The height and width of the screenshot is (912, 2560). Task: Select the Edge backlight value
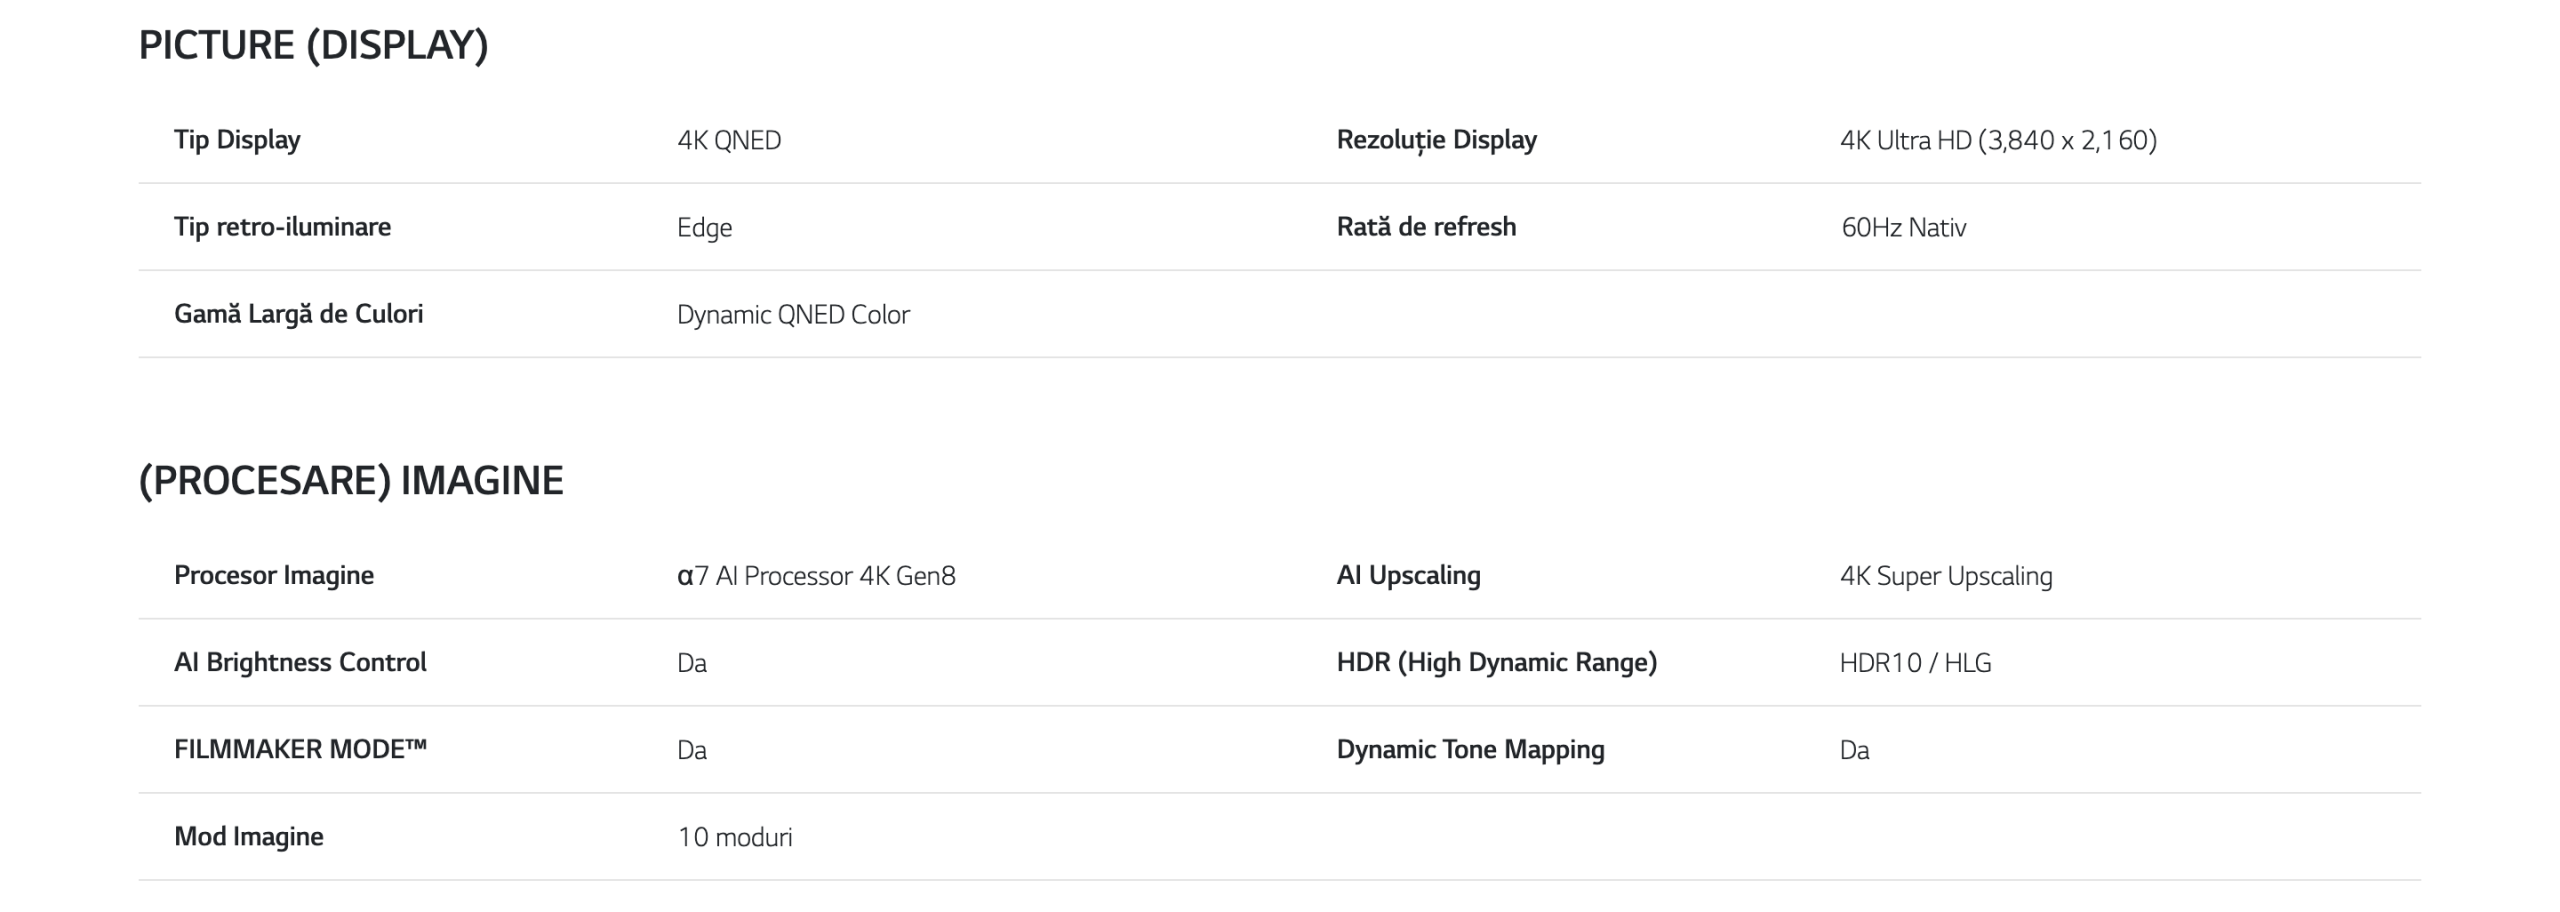[704, 228]
